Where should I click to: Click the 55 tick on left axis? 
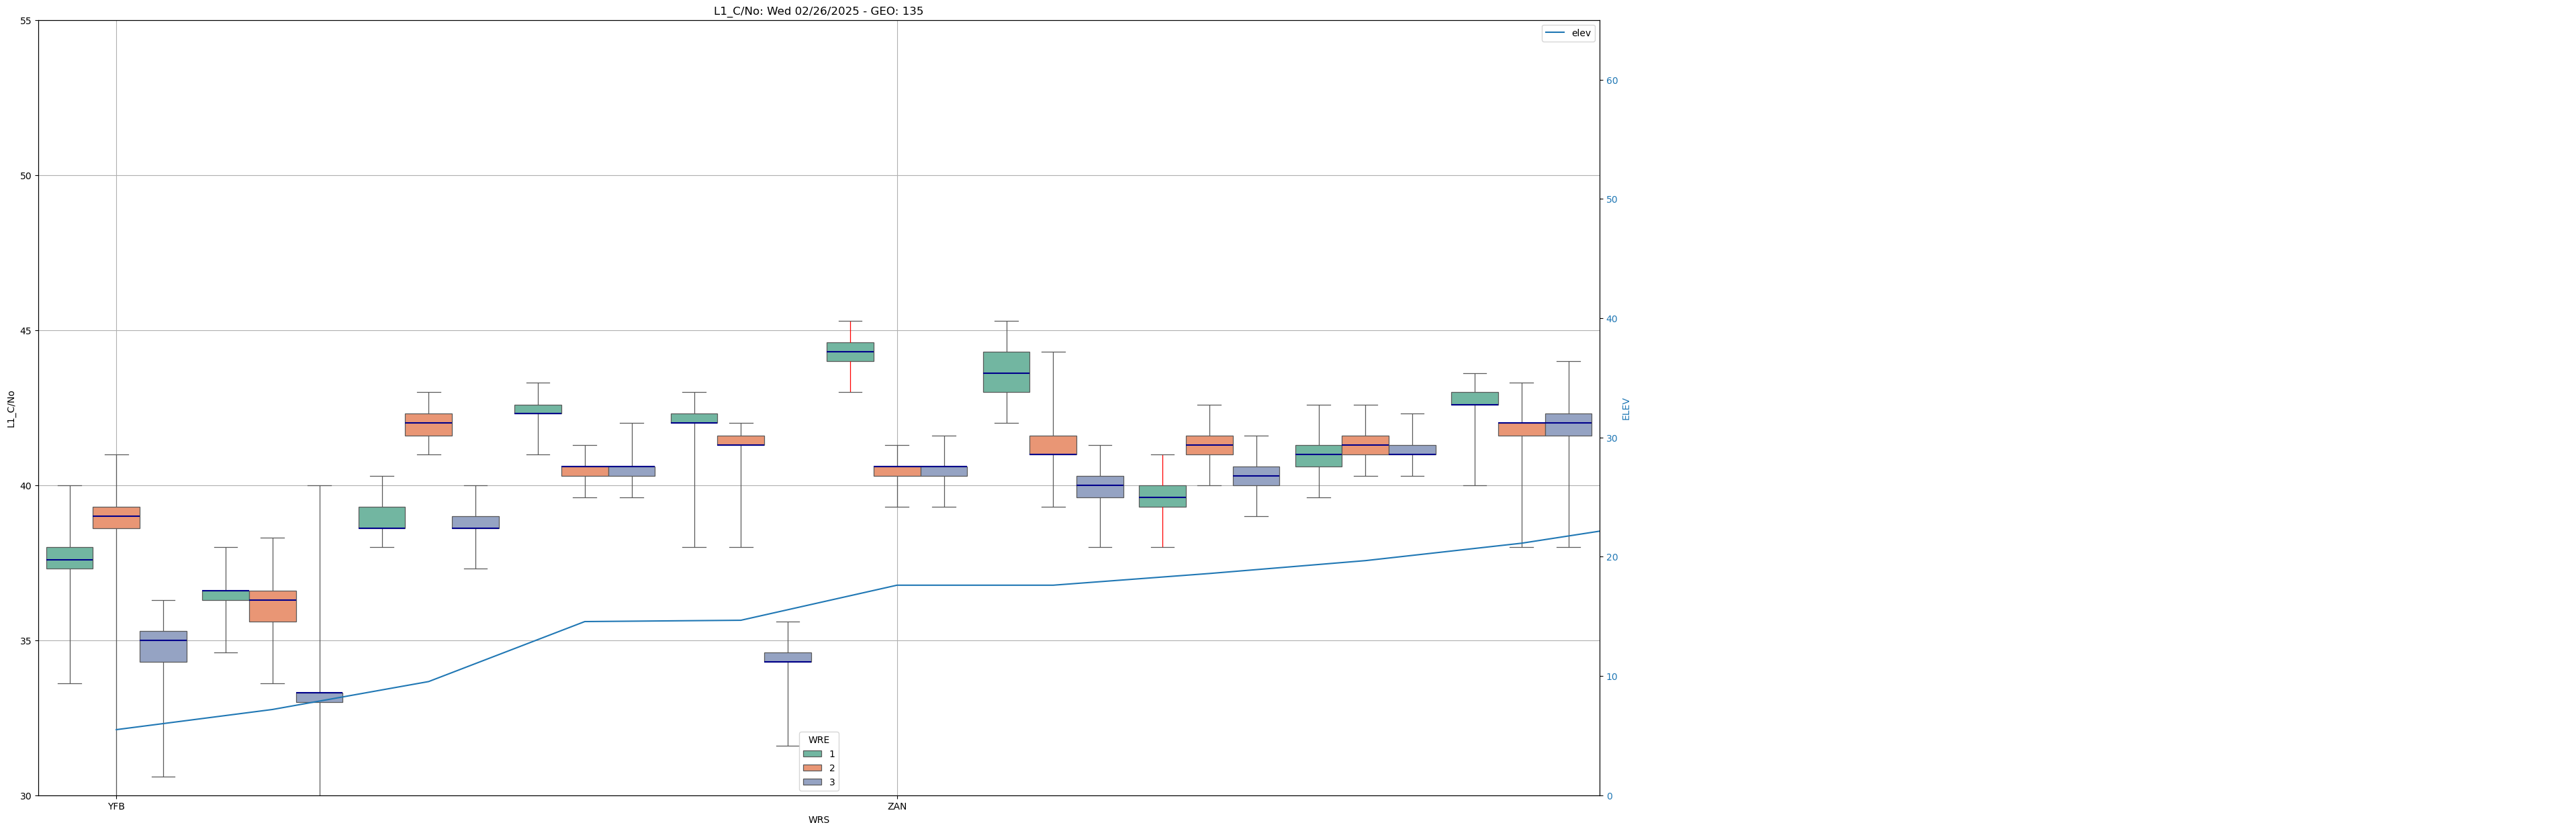(x=25, y=21)
